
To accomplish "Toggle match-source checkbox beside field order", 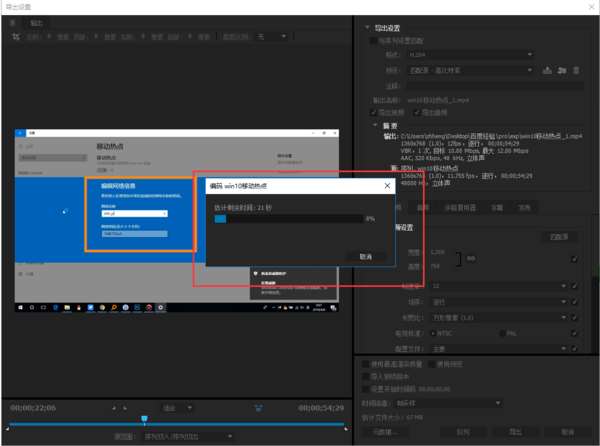I will [574, 302].
